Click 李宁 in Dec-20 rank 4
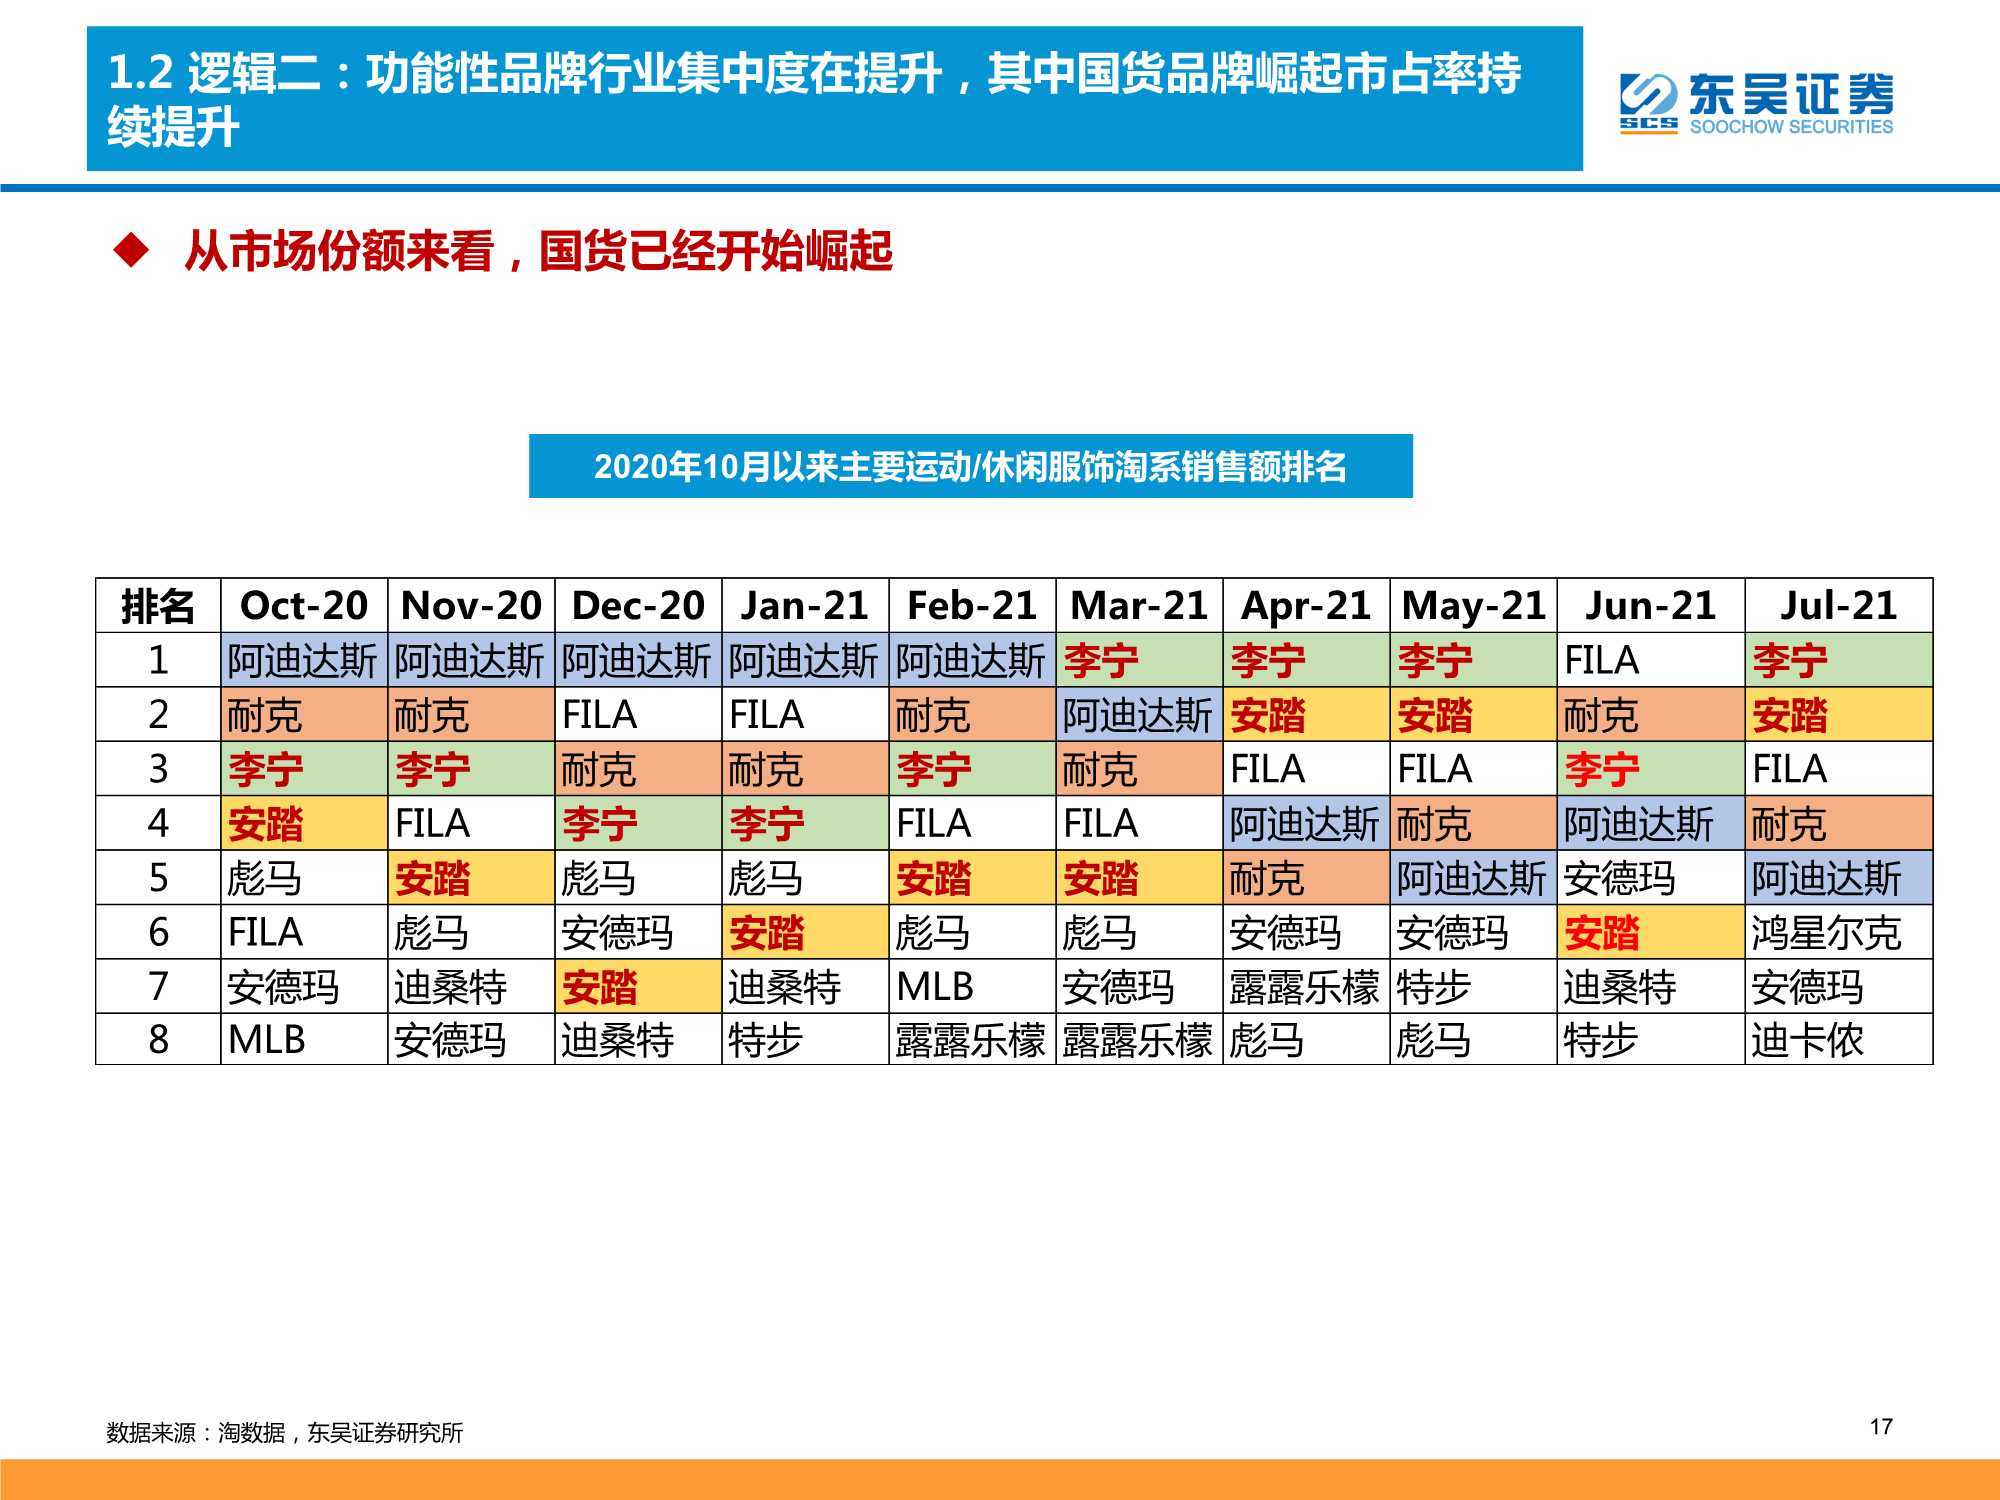The image size is (2000, 1500). tap(638, 823)
